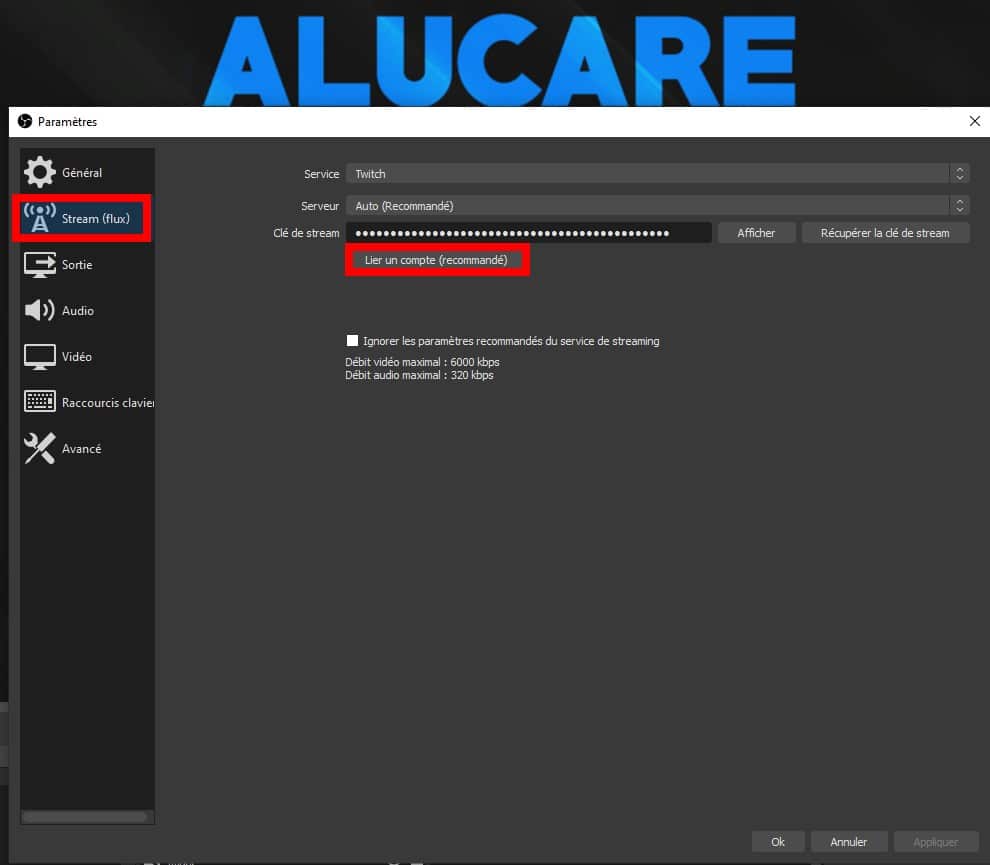Image resolution: width=990 pixels, height=865 pixels.
Task: Click the Service dropdown arrow
Action: pyautogui.click(x=960, y=174)
